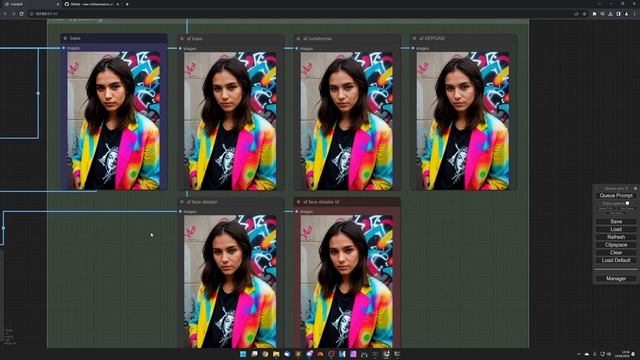The width and height of the screenshot is (640, 360).
Task: Collapse the 'af GFPGAN' node via its title dot
Action: pos(414,38)
